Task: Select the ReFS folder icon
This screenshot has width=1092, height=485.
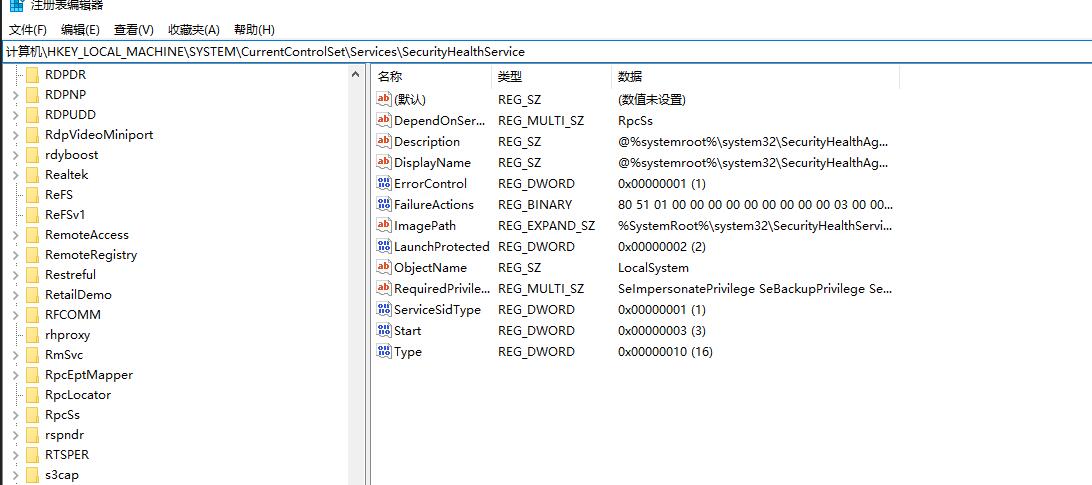Action: coord(32,194)
